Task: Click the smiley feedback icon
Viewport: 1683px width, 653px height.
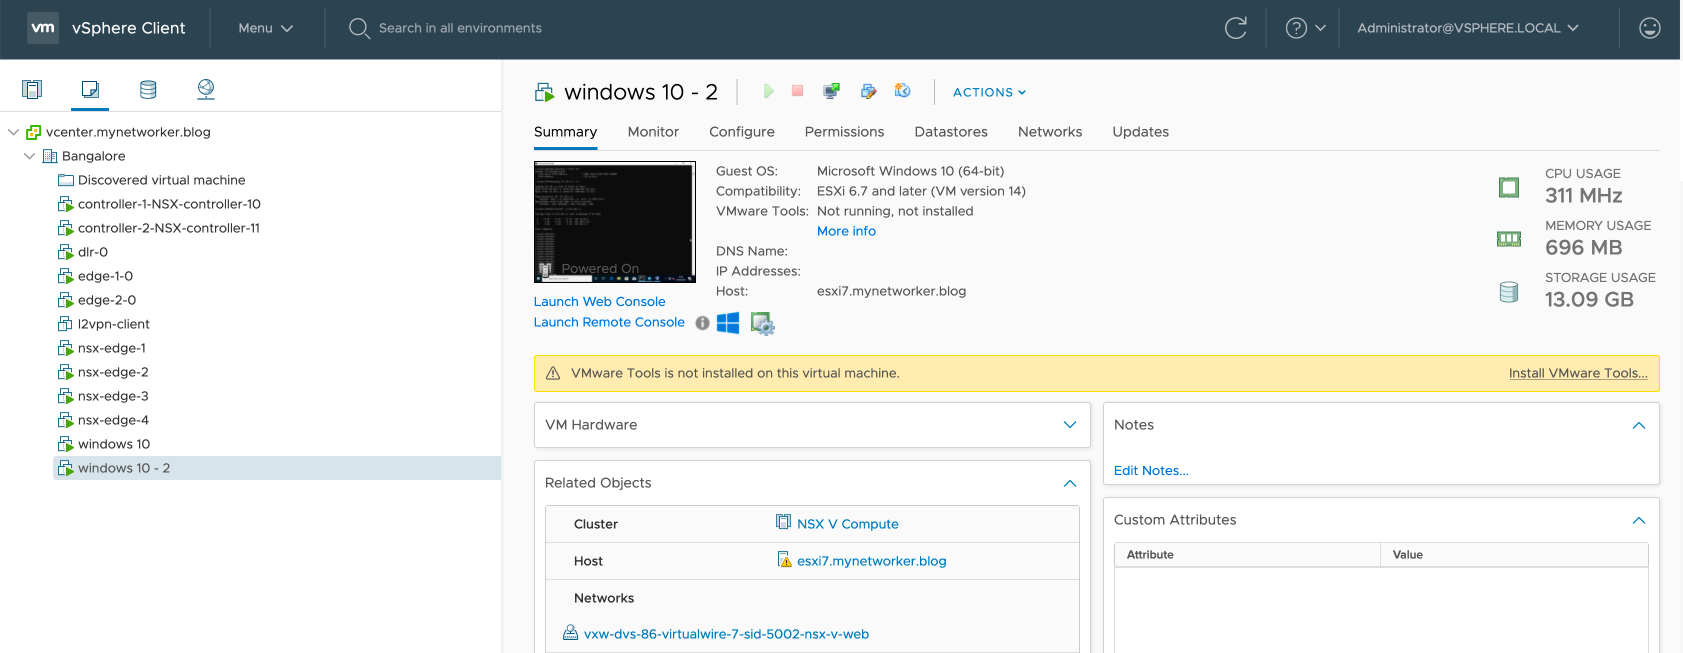Action: point(1650,28)
